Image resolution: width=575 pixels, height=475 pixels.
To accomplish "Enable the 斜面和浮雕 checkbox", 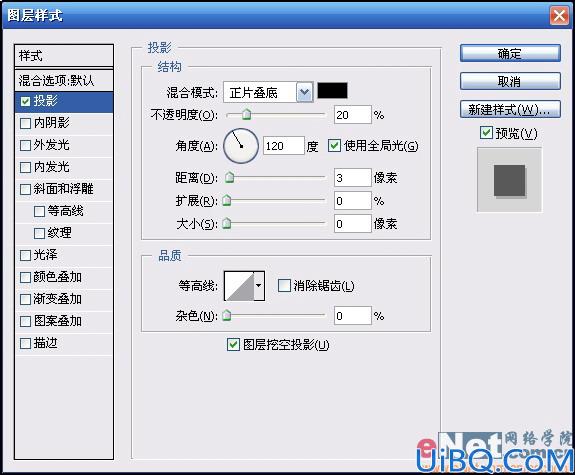I will [x=25, y=189].
